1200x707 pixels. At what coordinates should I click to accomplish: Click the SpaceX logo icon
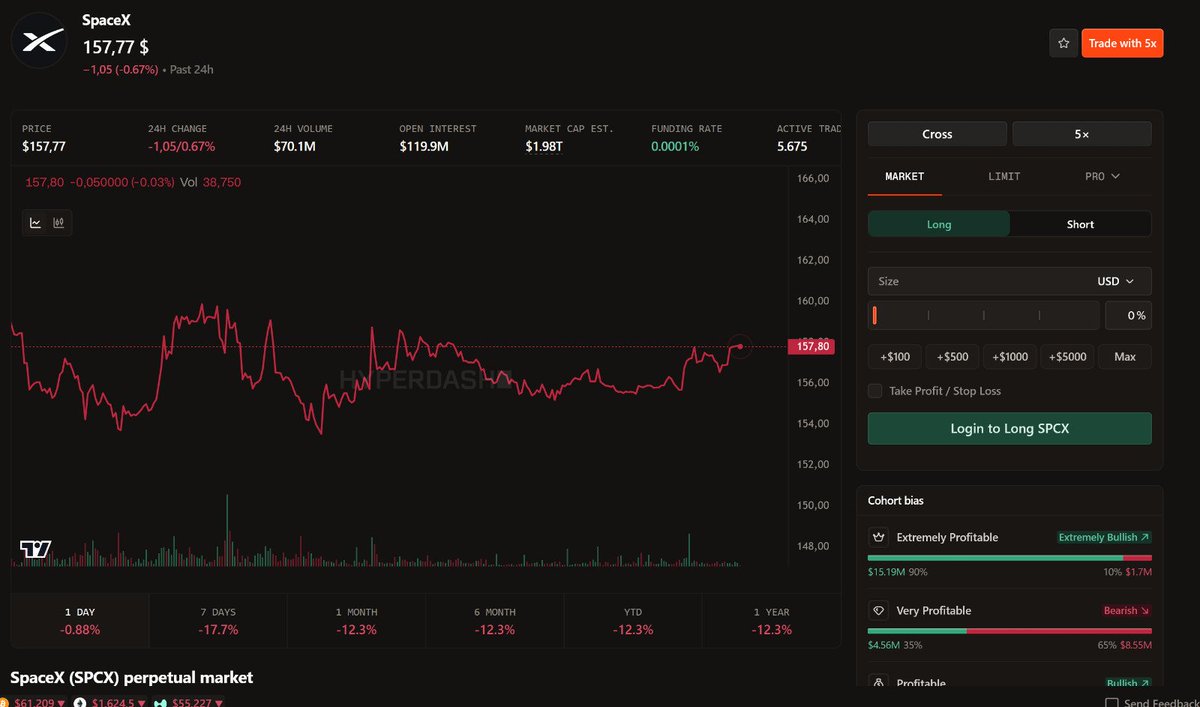(39, 40)
